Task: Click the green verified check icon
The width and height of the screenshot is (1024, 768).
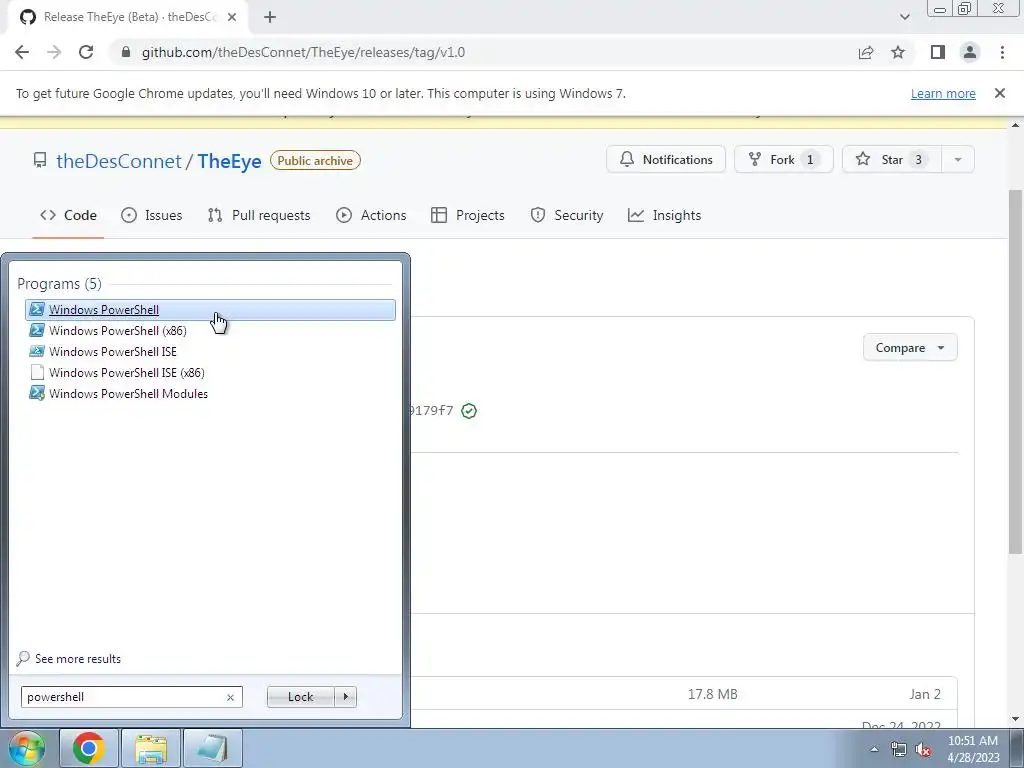Action: pos(469,411)
